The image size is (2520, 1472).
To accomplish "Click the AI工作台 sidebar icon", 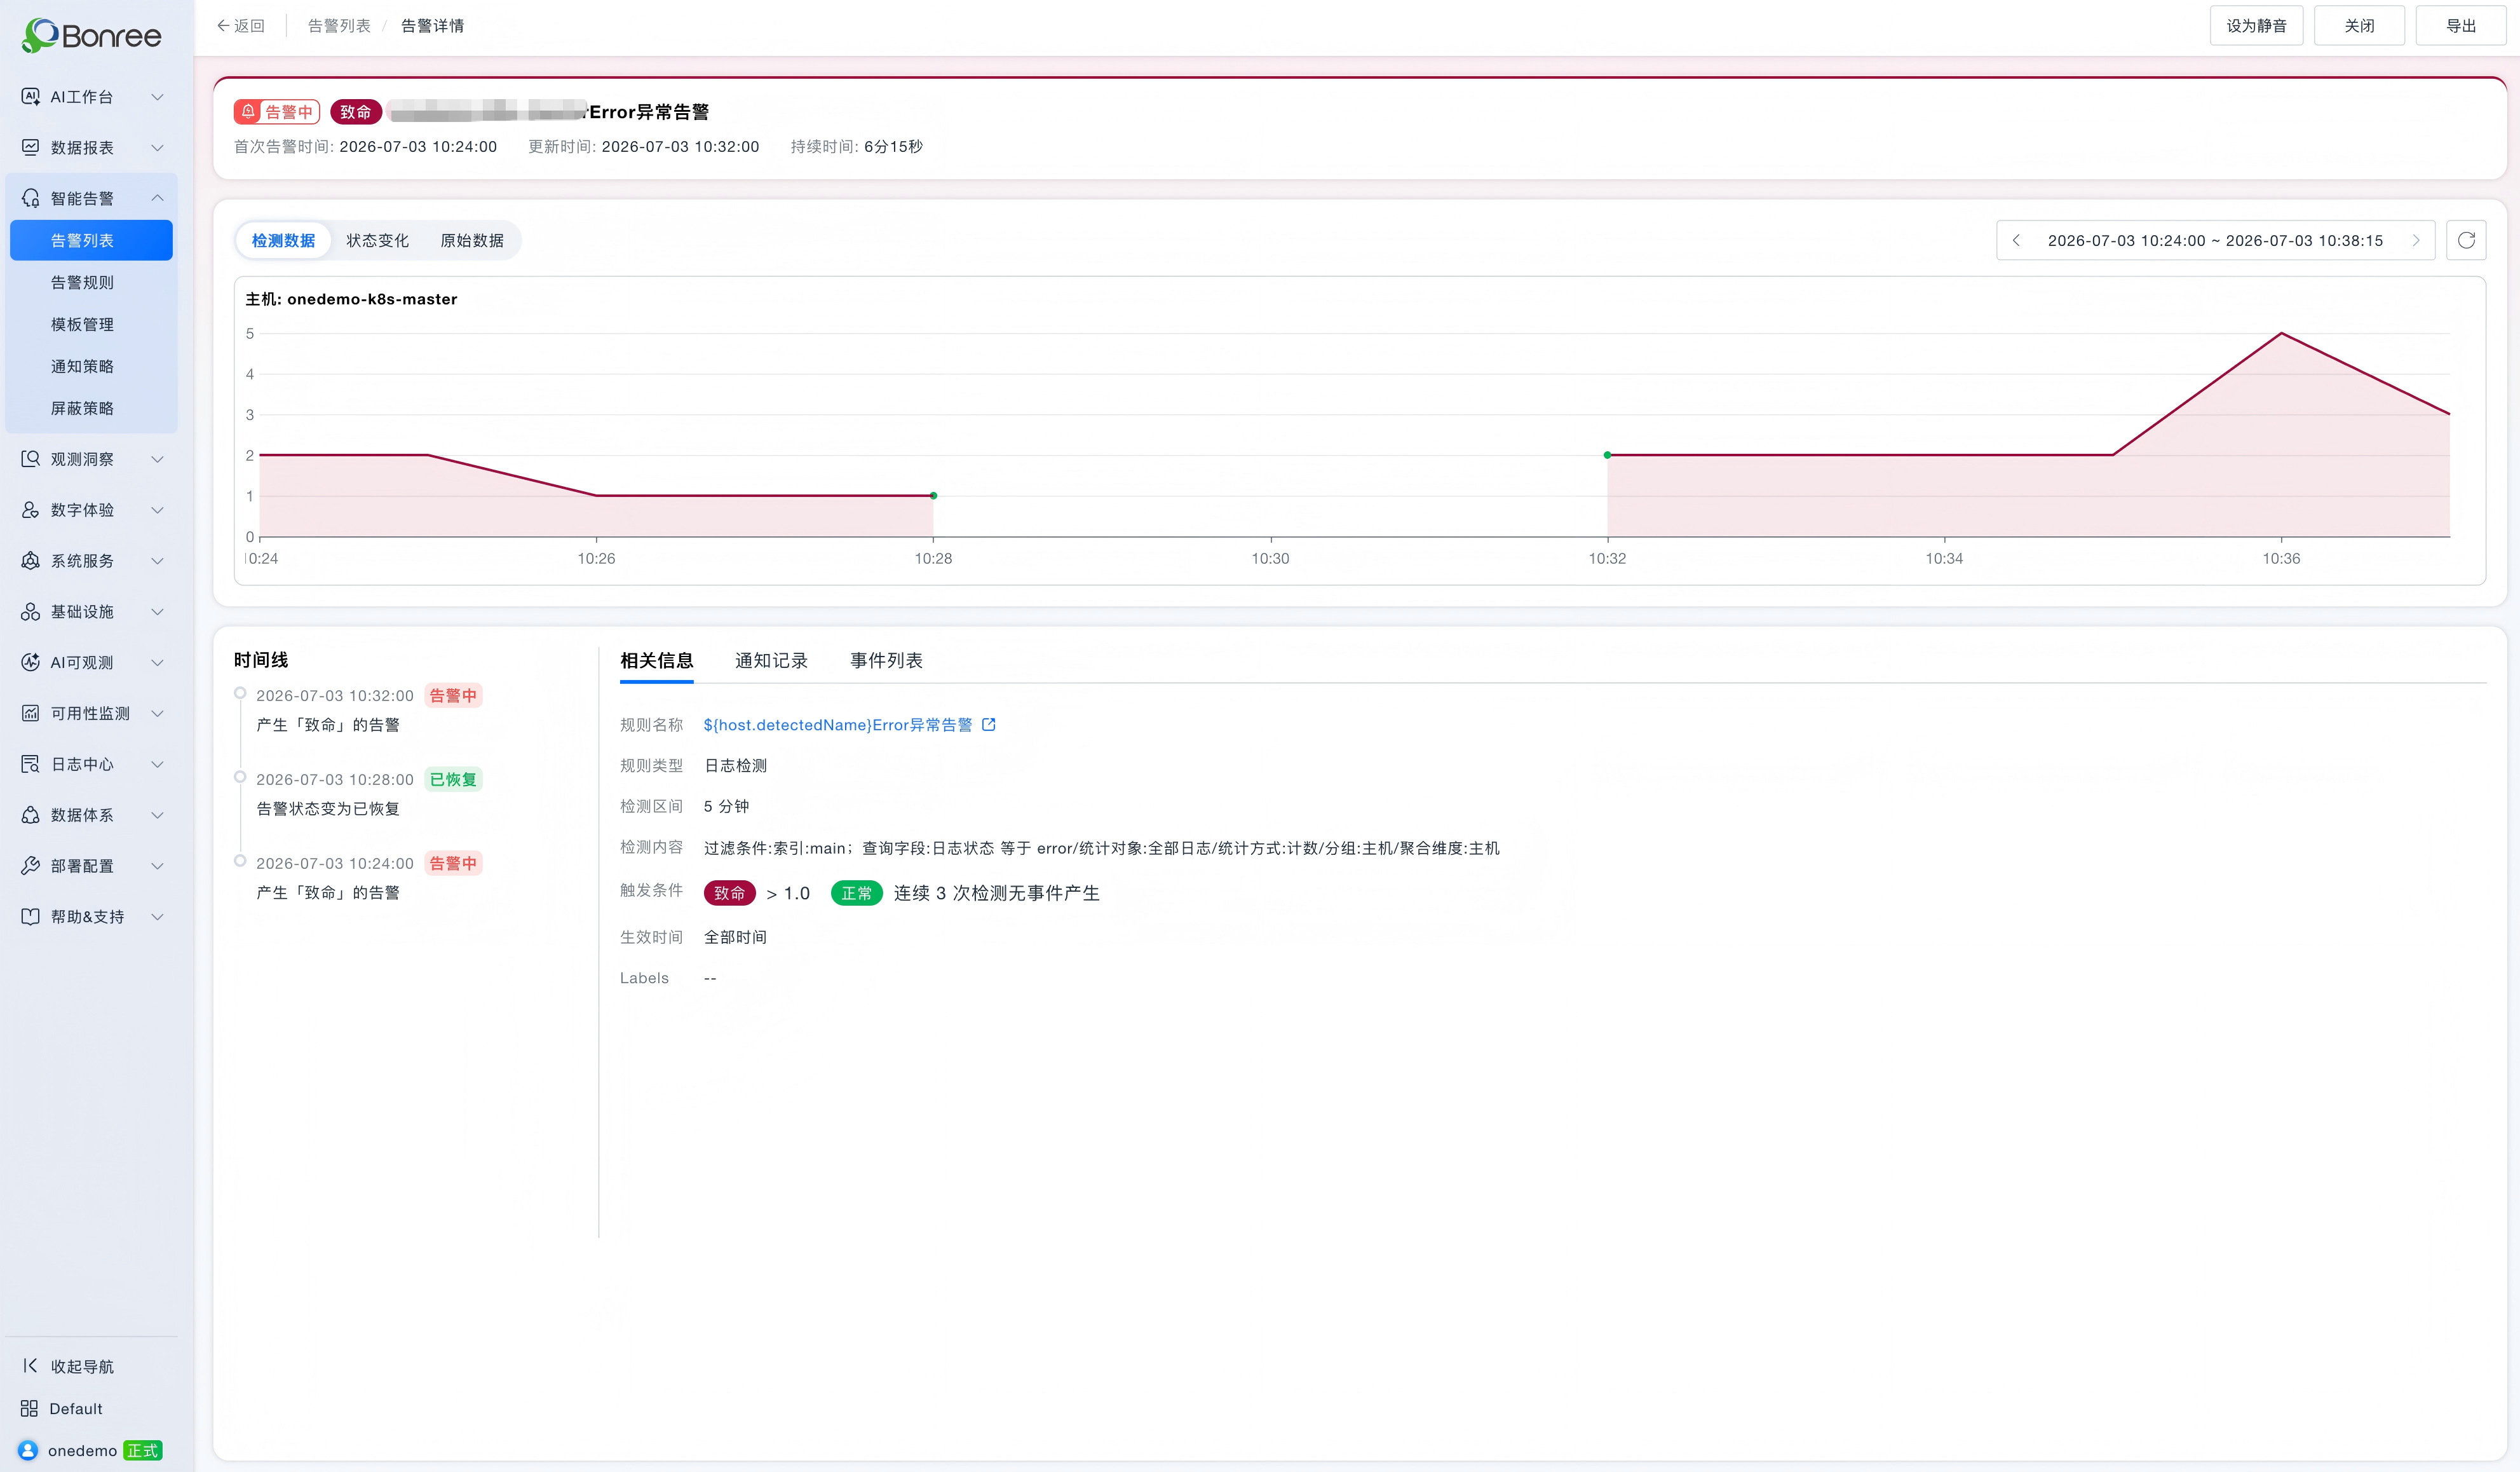I will point(31,96).
